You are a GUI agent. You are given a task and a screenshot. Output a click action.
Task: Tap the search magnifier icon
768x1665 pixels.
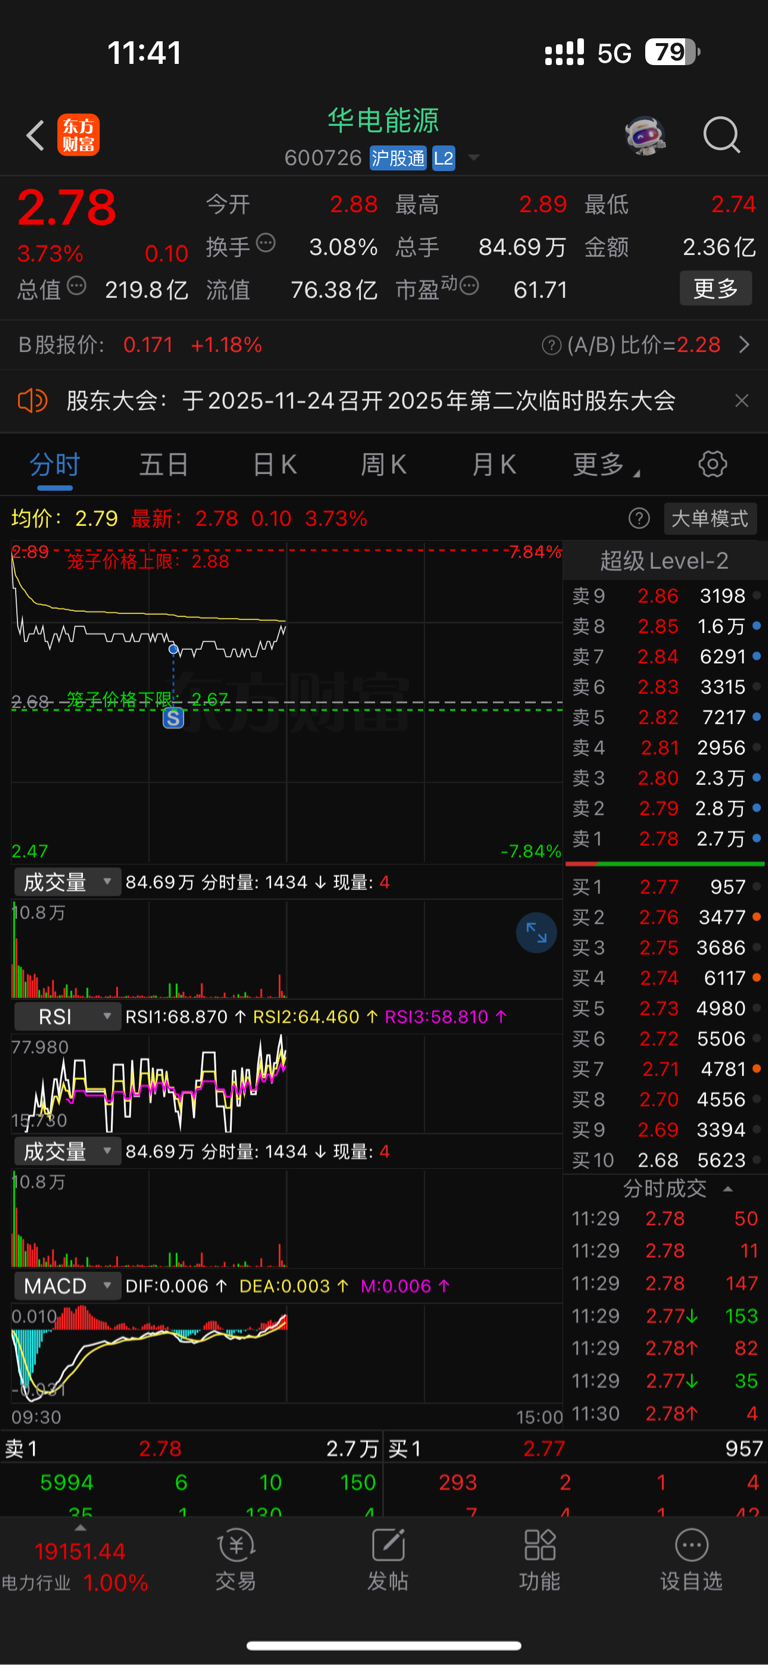(721, 134)
